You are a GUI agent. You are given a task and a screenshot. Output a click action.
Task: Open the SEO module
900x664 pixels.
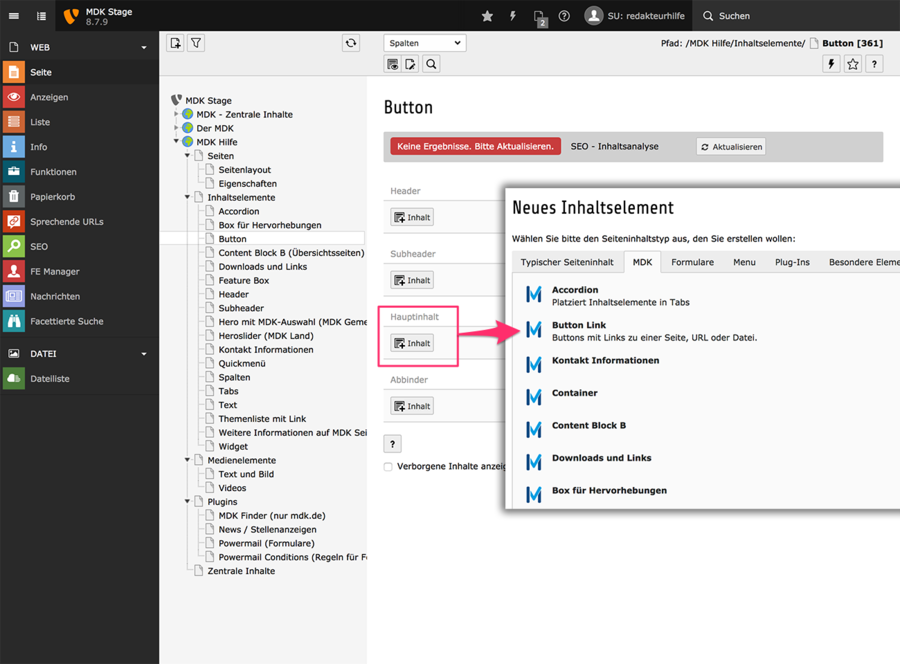(80, 247)
